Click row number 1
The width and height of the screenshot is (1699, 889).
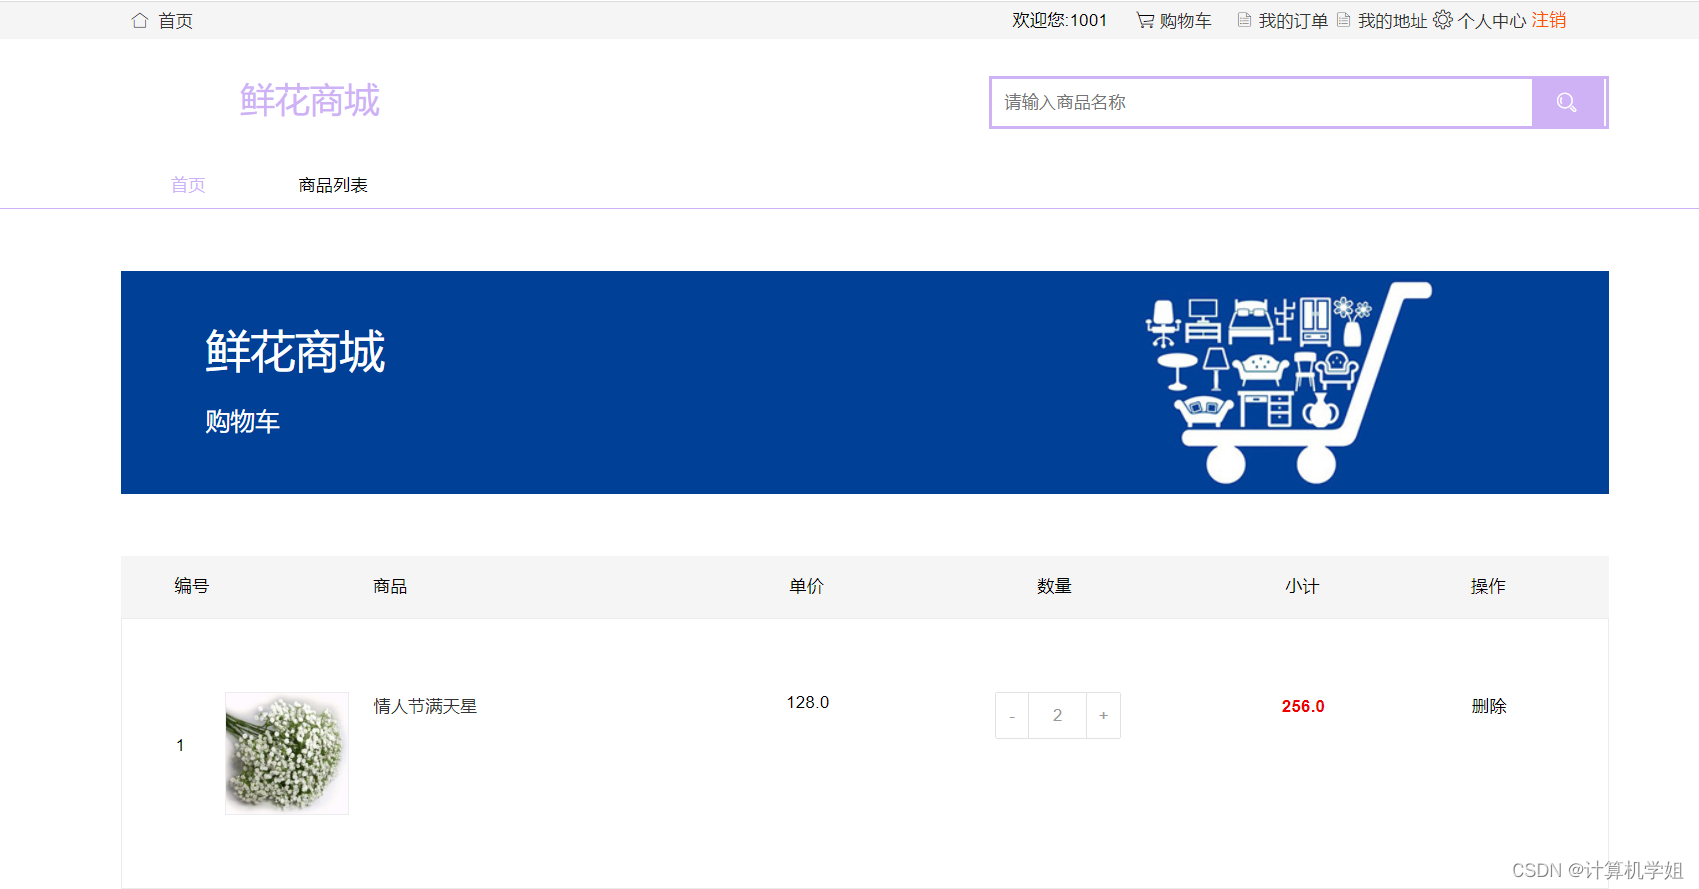(x=180, y=745)
